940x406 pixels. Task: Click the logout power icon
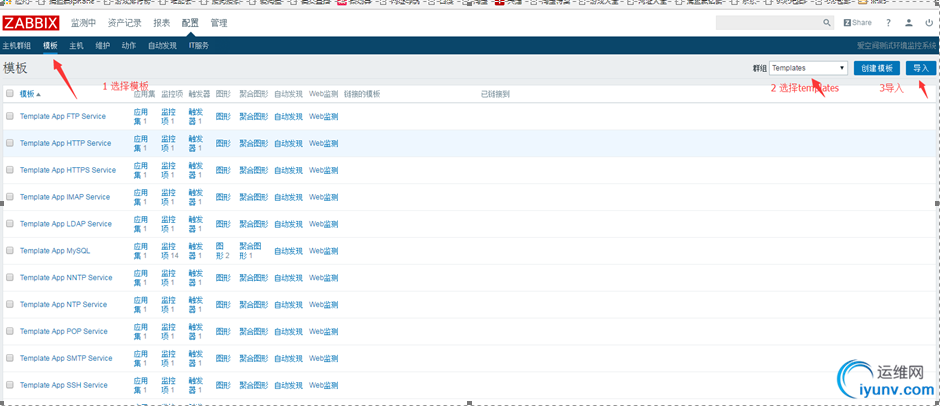(929, 23)
